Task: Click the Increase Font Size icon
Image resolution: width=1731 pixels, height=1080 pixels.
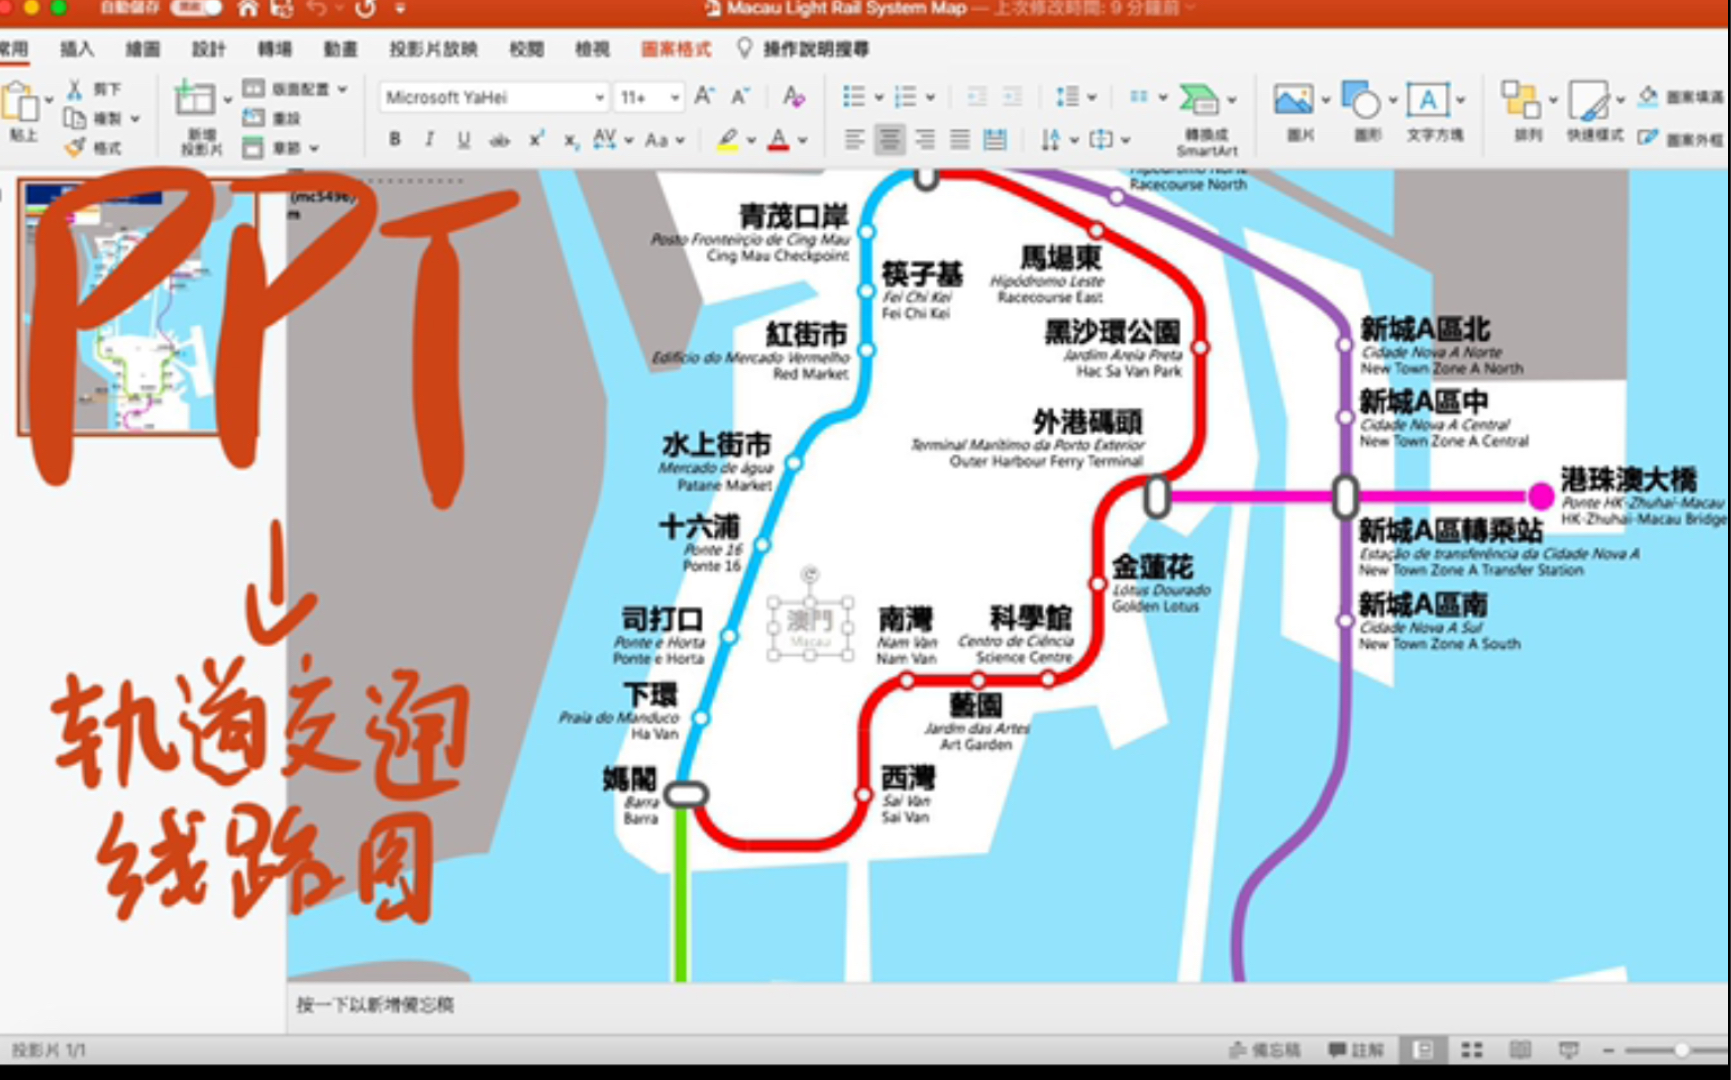Action: [704, 96]
